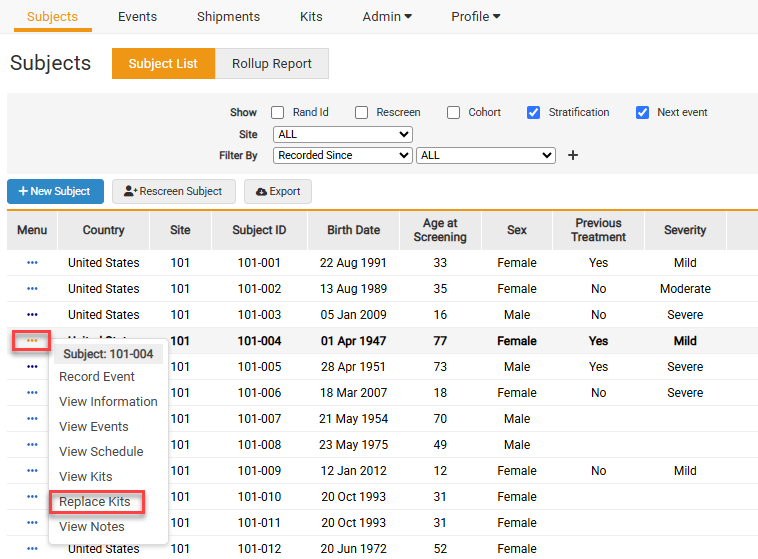
Task: Sort by the Birth Date column header
Action: tap(353, 230)
